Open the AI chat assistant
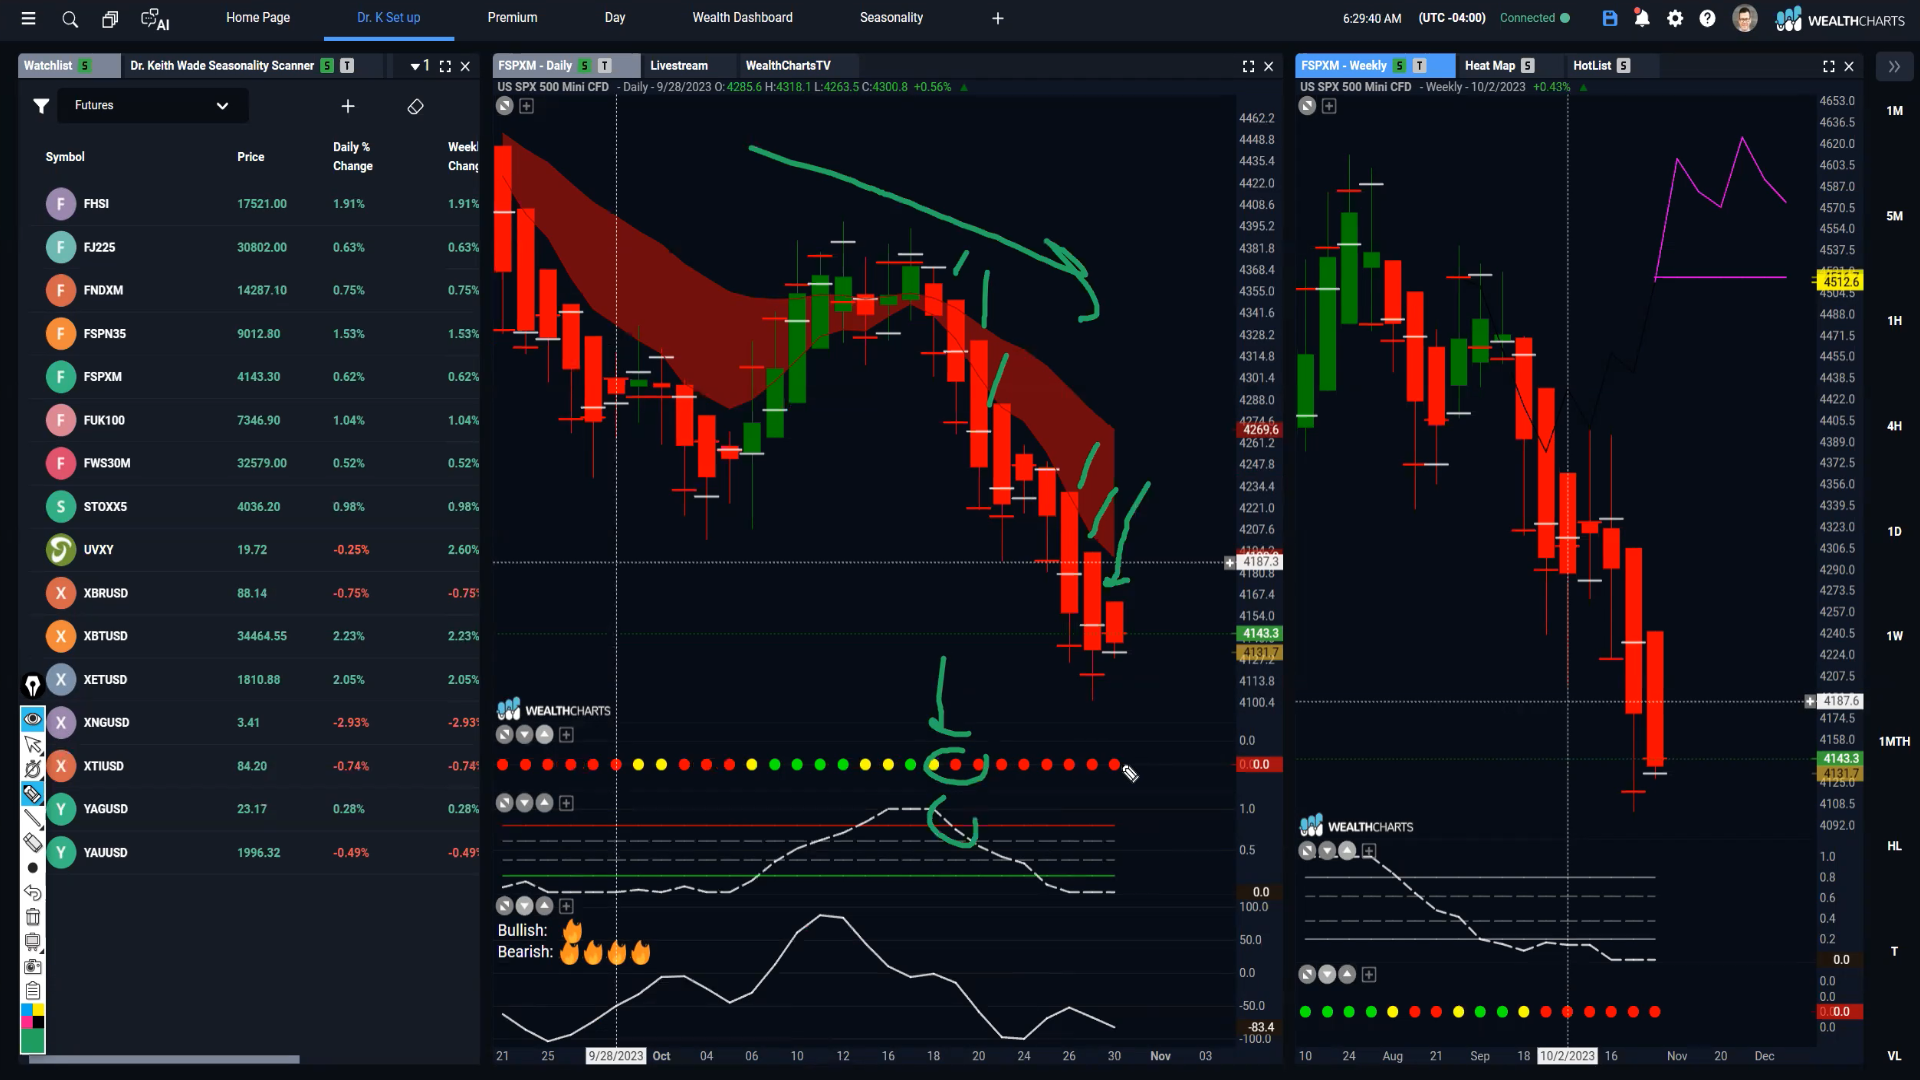This screenshot has width=1920, height=1080. click(x=155, y=18)
